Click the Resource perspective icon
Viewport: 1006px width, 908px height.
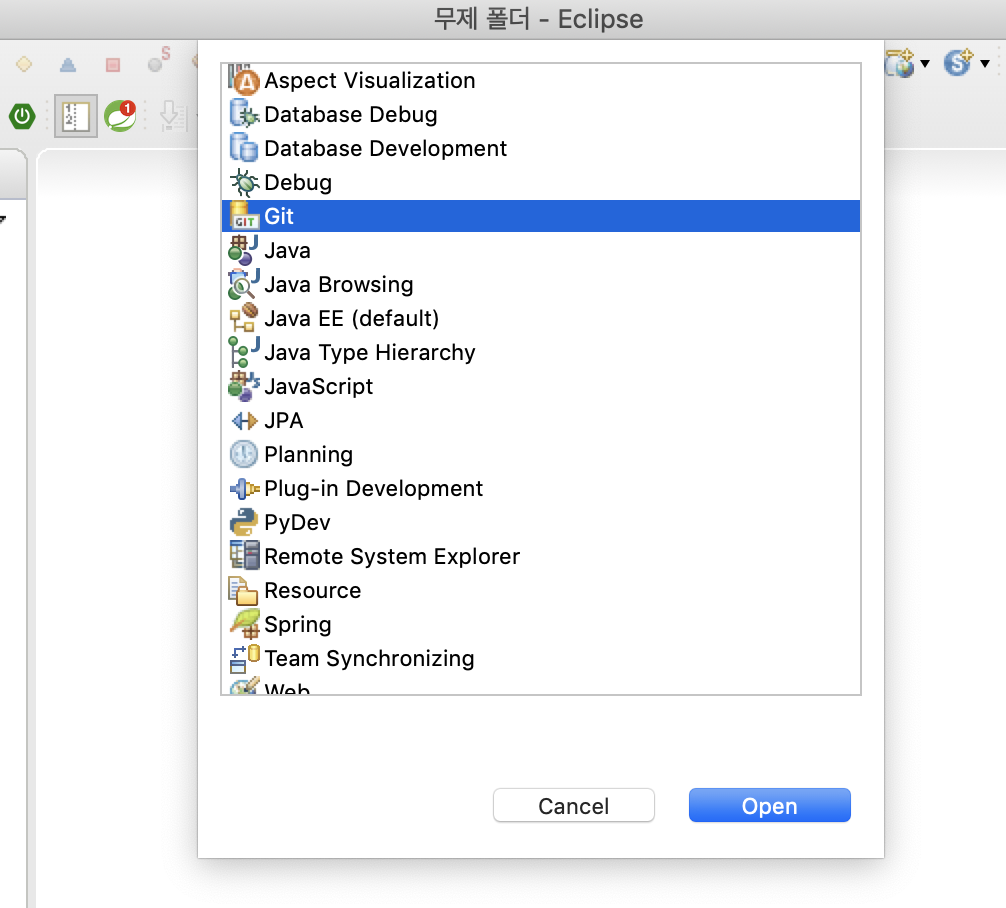tap(244, 590)
